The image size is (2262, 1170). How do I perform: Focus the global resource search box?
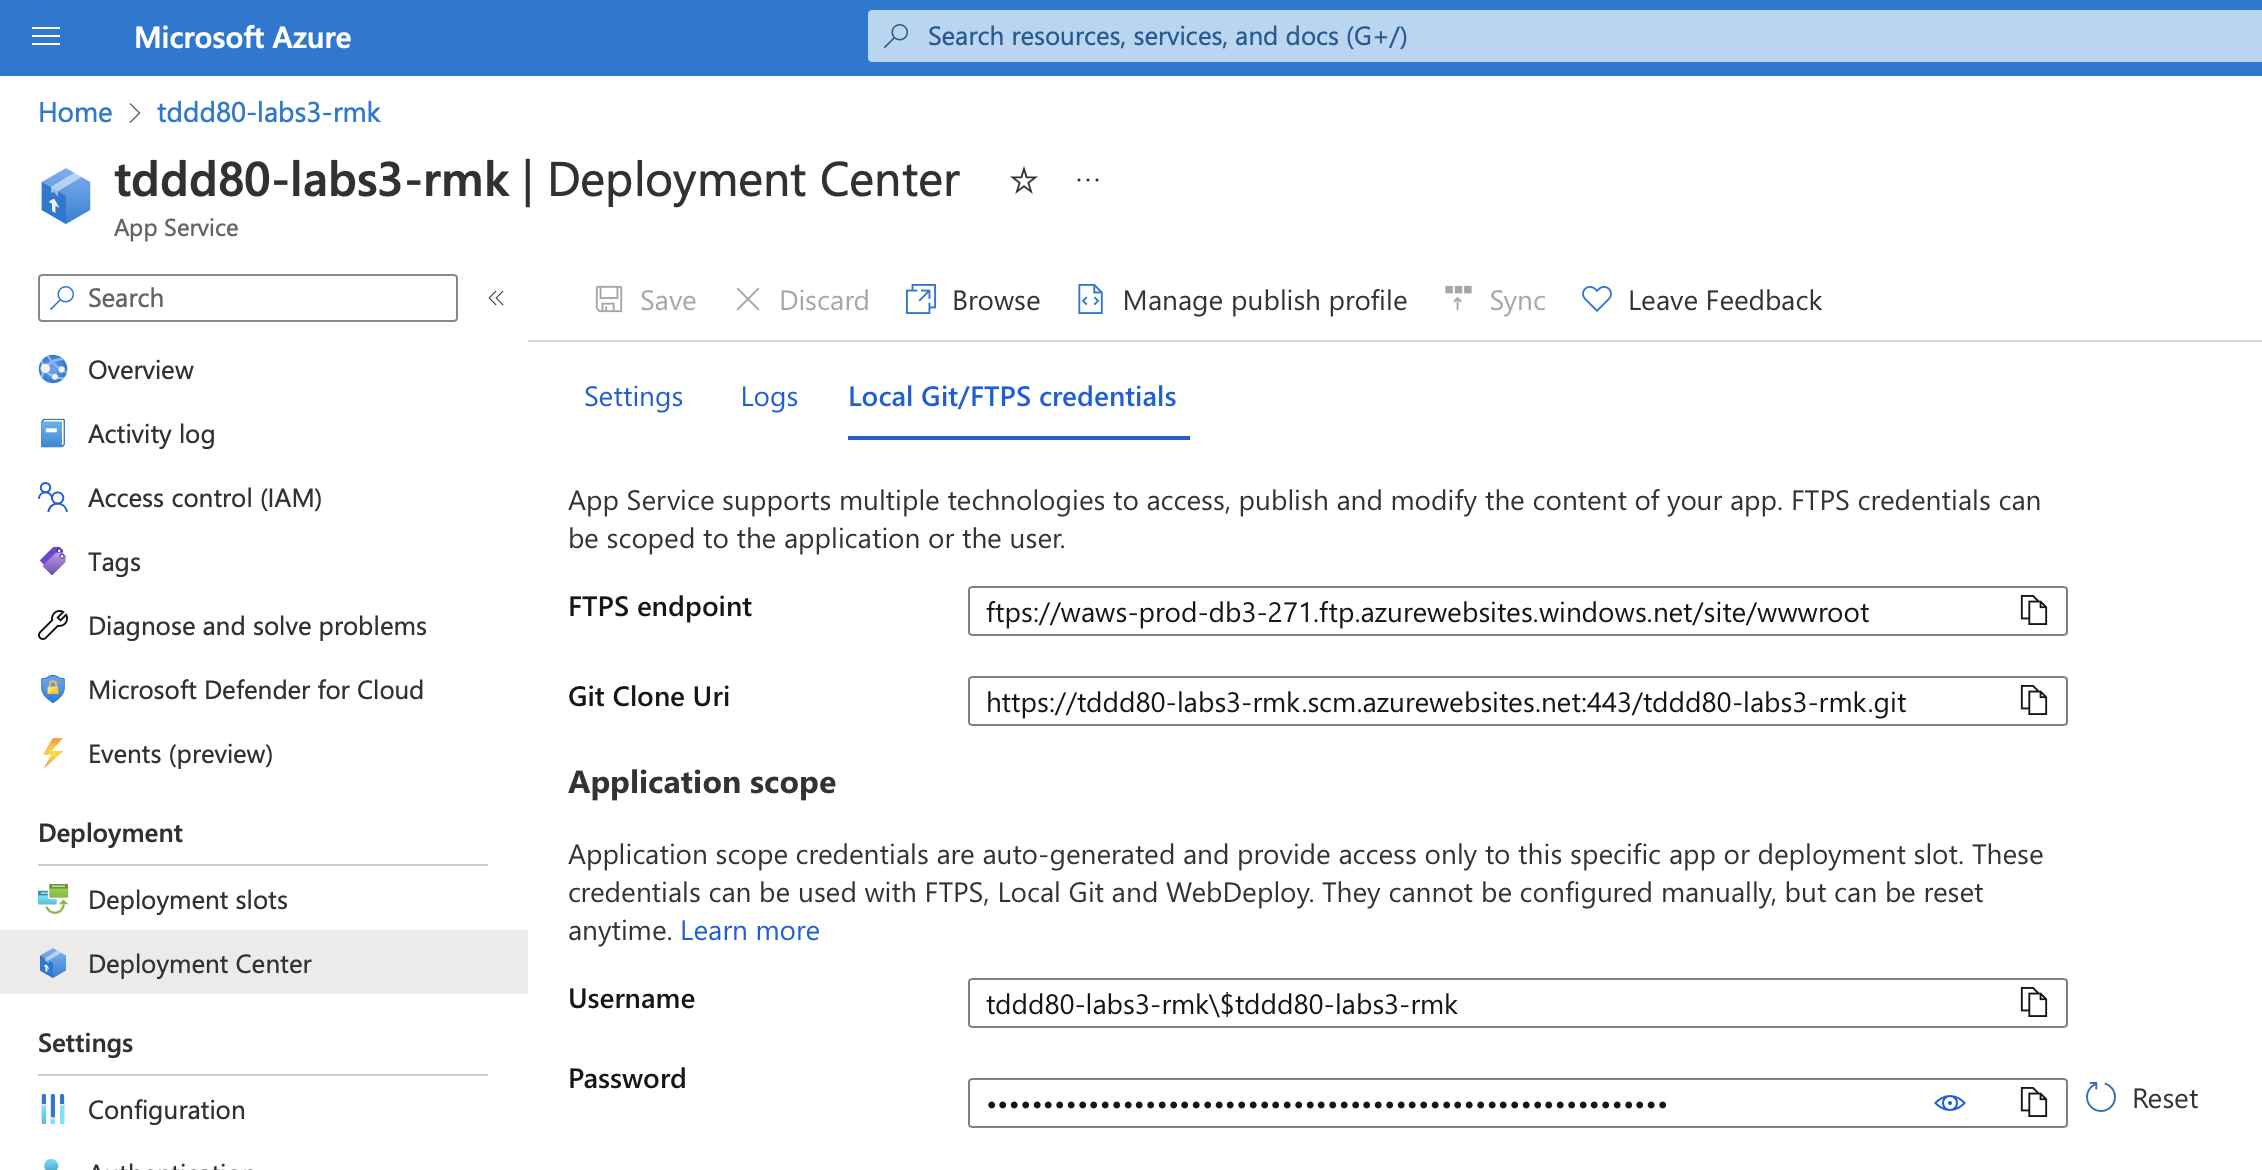tap(1564, 36)
